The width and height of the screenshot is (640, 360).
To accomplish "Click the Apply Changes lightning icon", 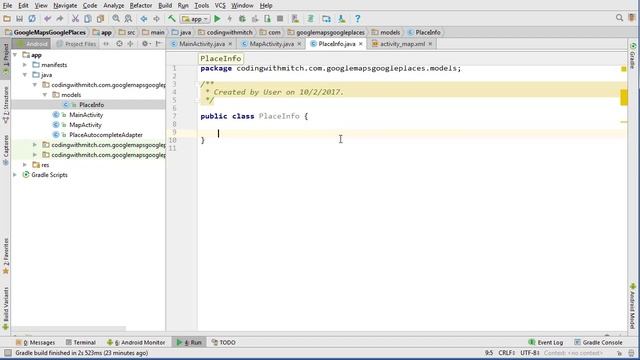I will pyautogui.click(x=229, y=19).
